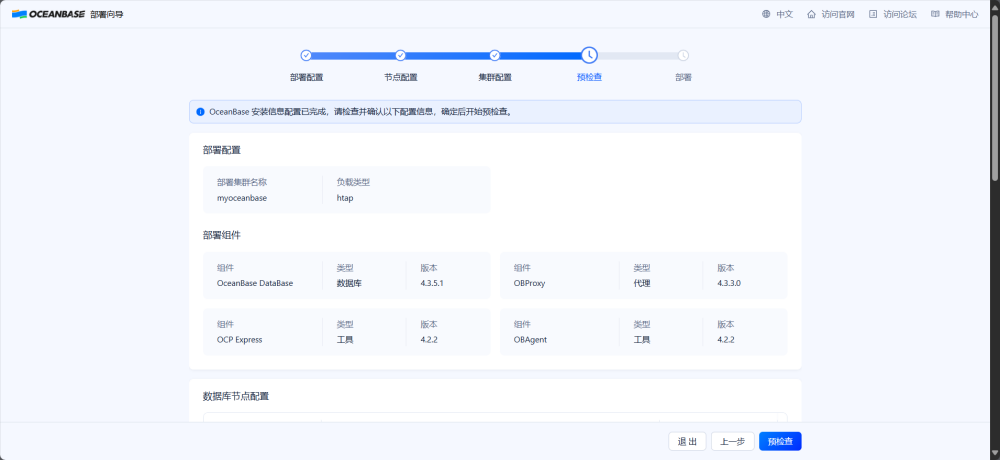Screen dimensions: 1000x460
Task: Click the globe language icon
Action: coord(766,14)
